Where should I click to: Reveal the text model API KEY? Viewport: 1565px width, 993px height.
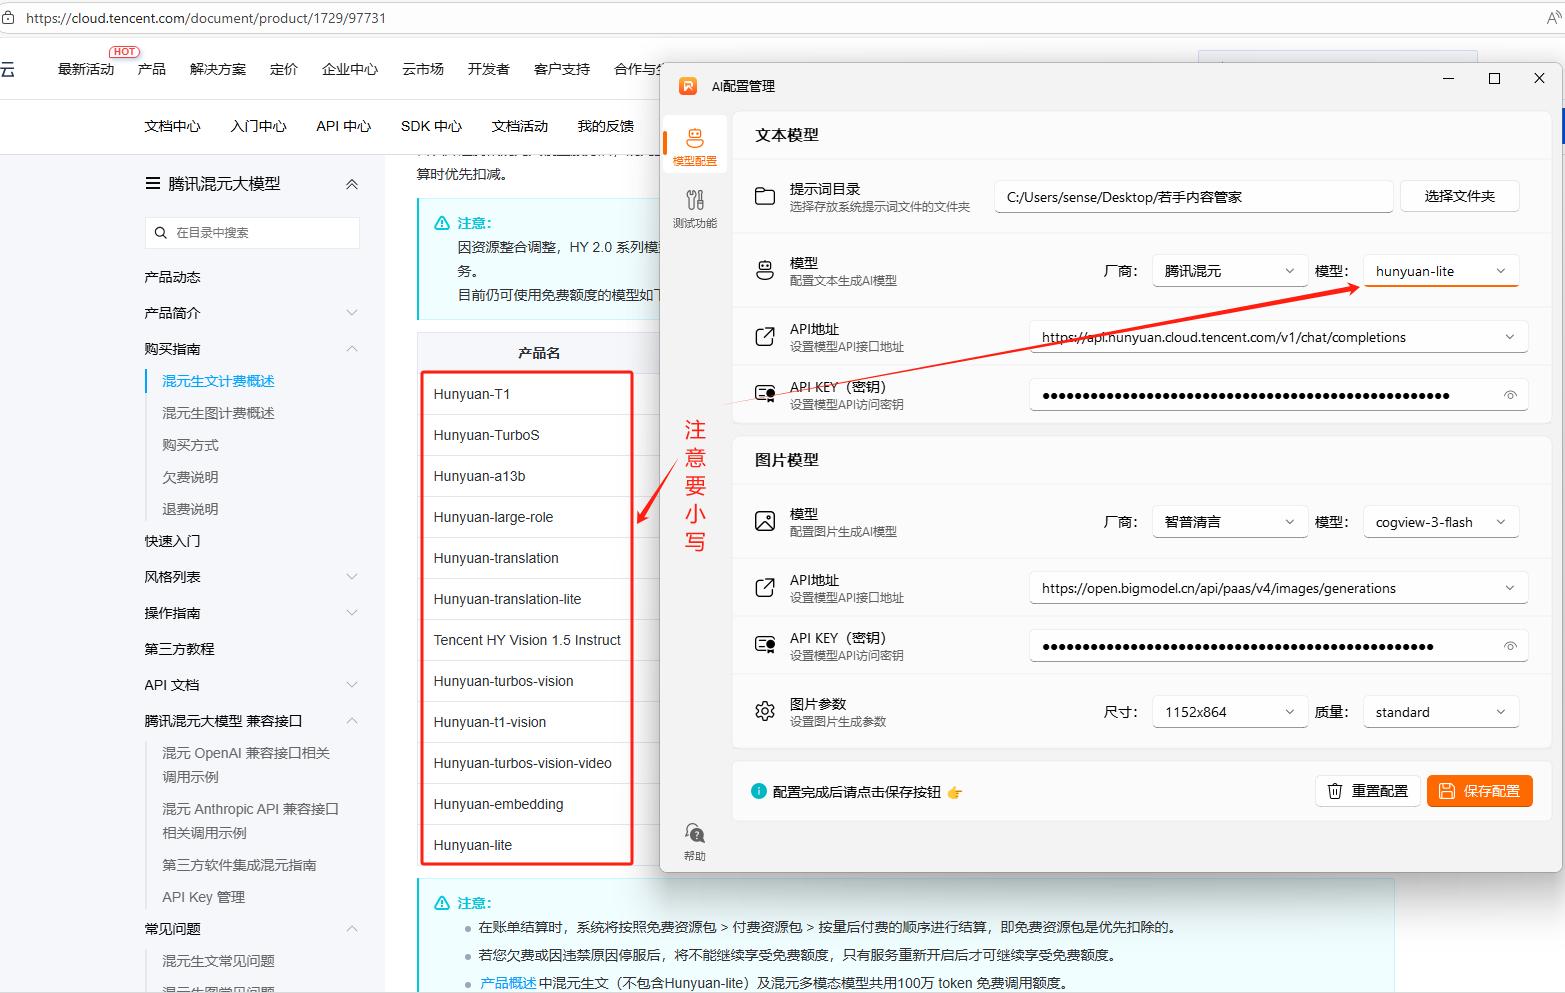tap(1510, 395)
